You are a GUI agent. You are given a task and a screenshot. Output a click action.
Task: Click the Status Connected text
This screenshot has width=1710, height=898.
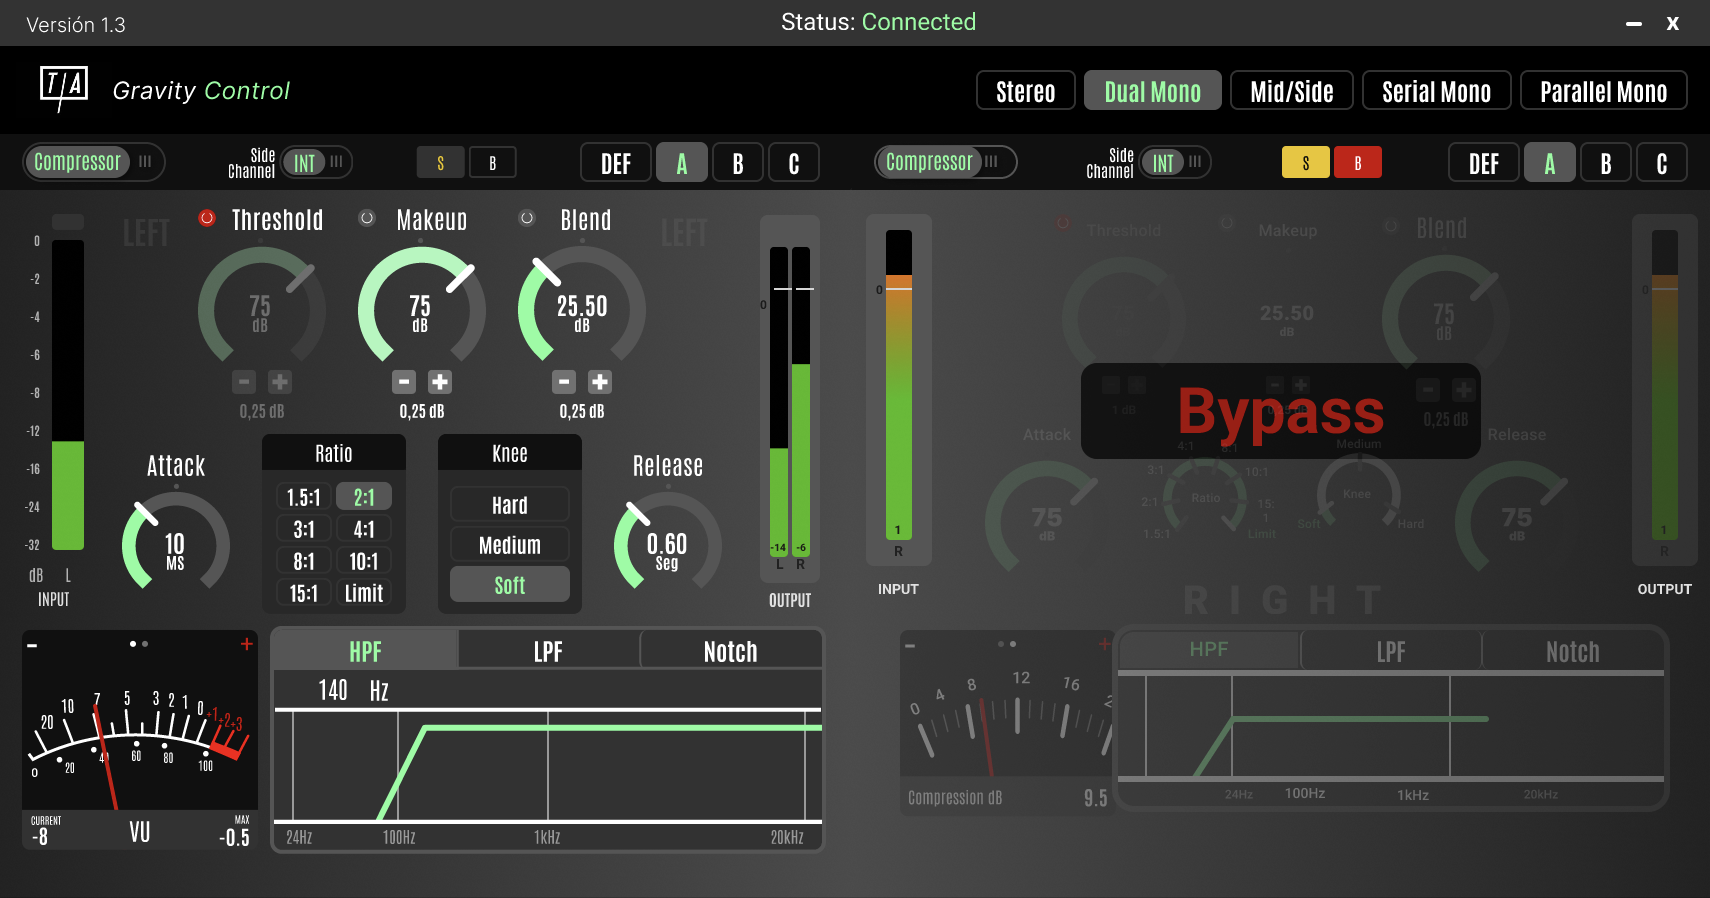point(878,22)
